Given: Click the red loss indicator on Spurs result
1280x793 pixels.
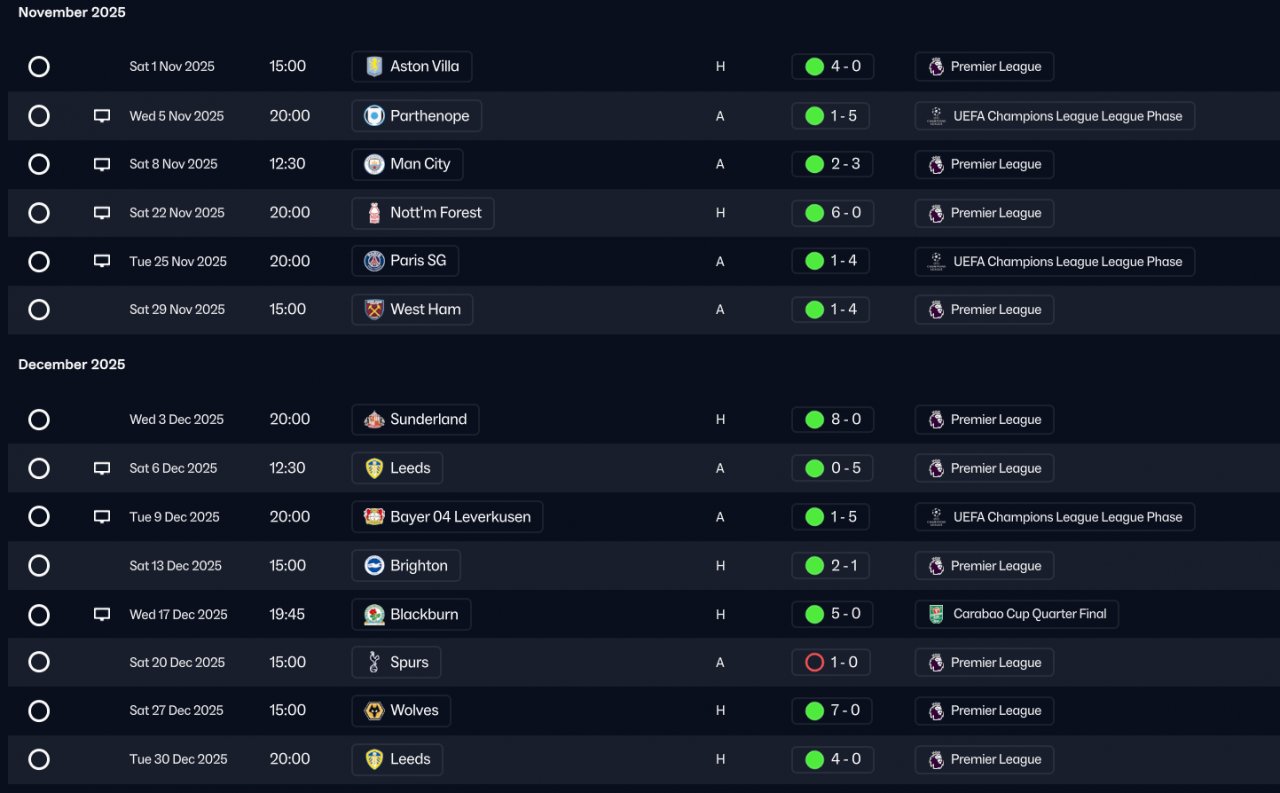Looking at the screenshot, I should [x=814, y=662].
